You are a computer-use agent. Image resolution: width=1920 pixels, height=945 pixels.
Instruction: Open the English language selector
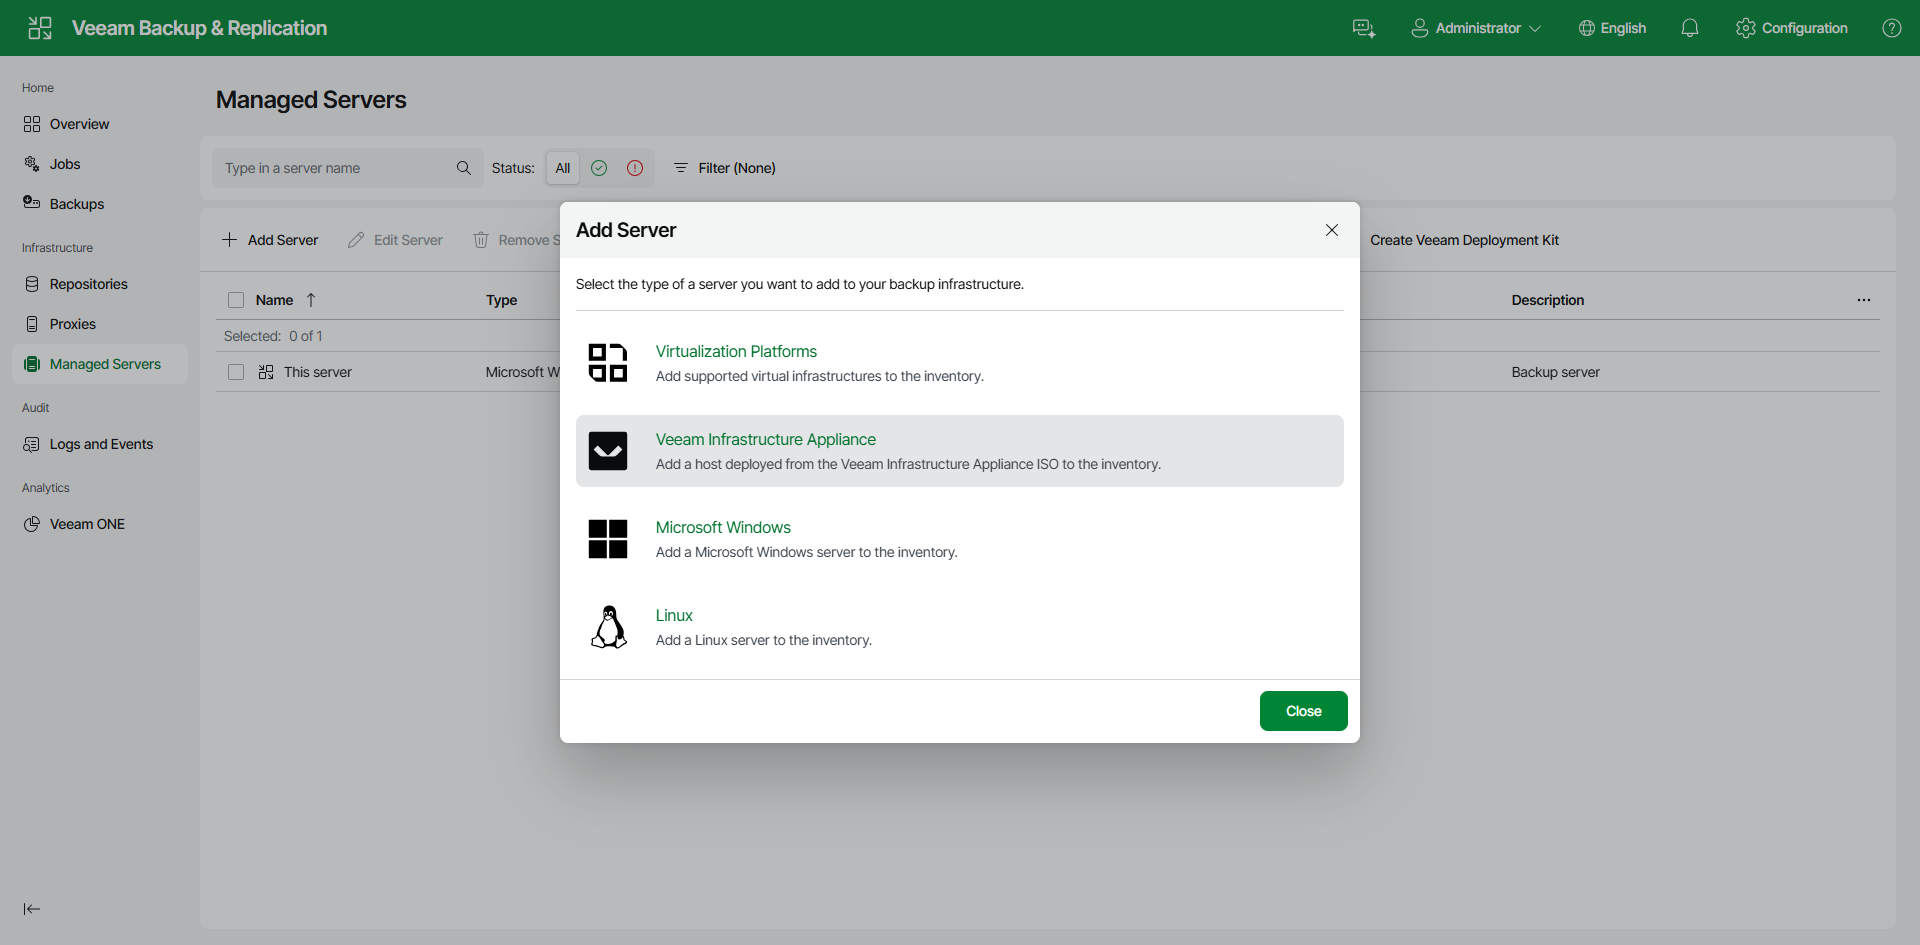[1612, 28]
